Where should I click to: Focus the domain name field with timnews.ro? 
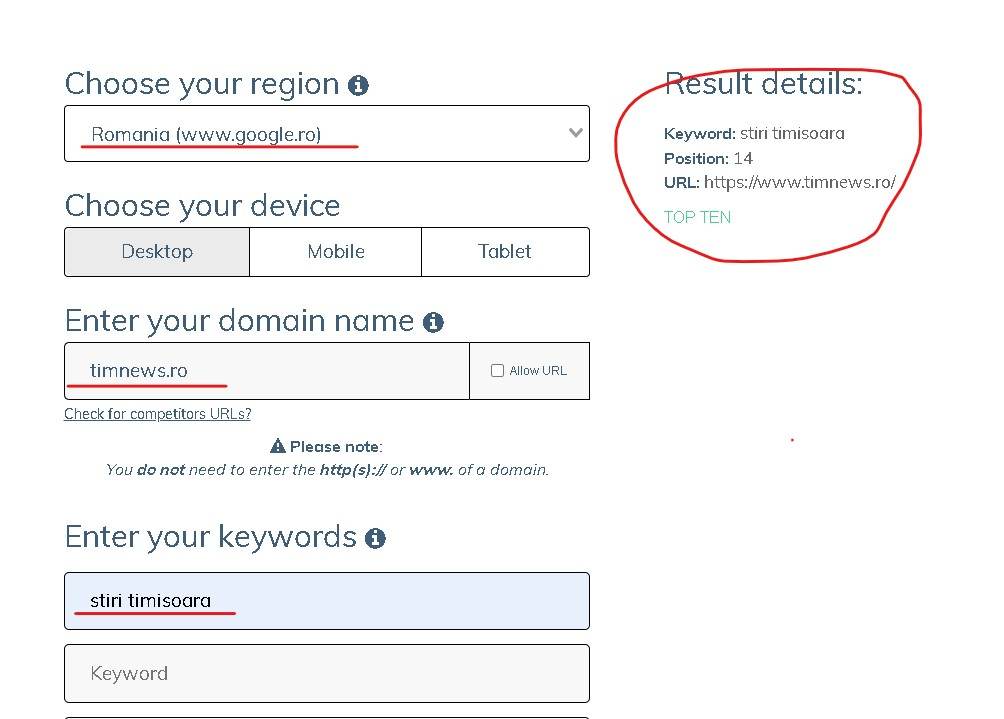click(267, 371)
